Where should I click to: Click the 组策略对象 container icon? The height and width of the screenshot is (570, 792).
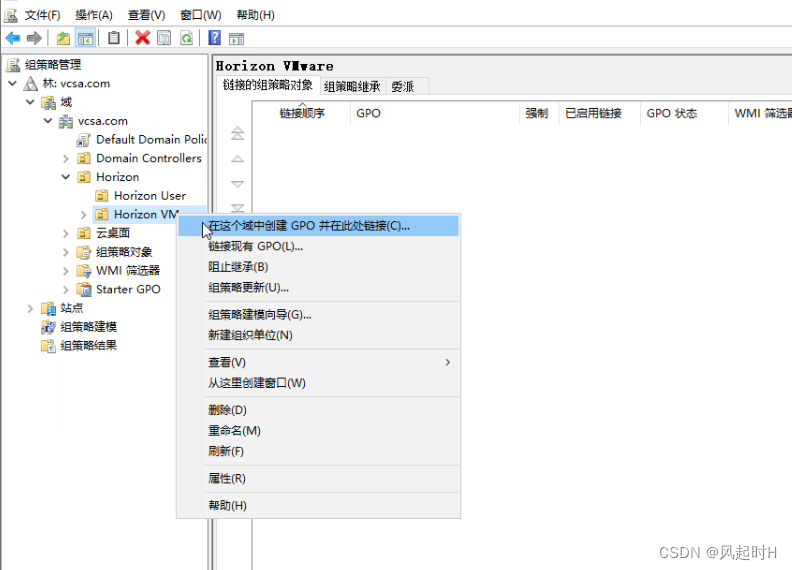coord(84,252)
